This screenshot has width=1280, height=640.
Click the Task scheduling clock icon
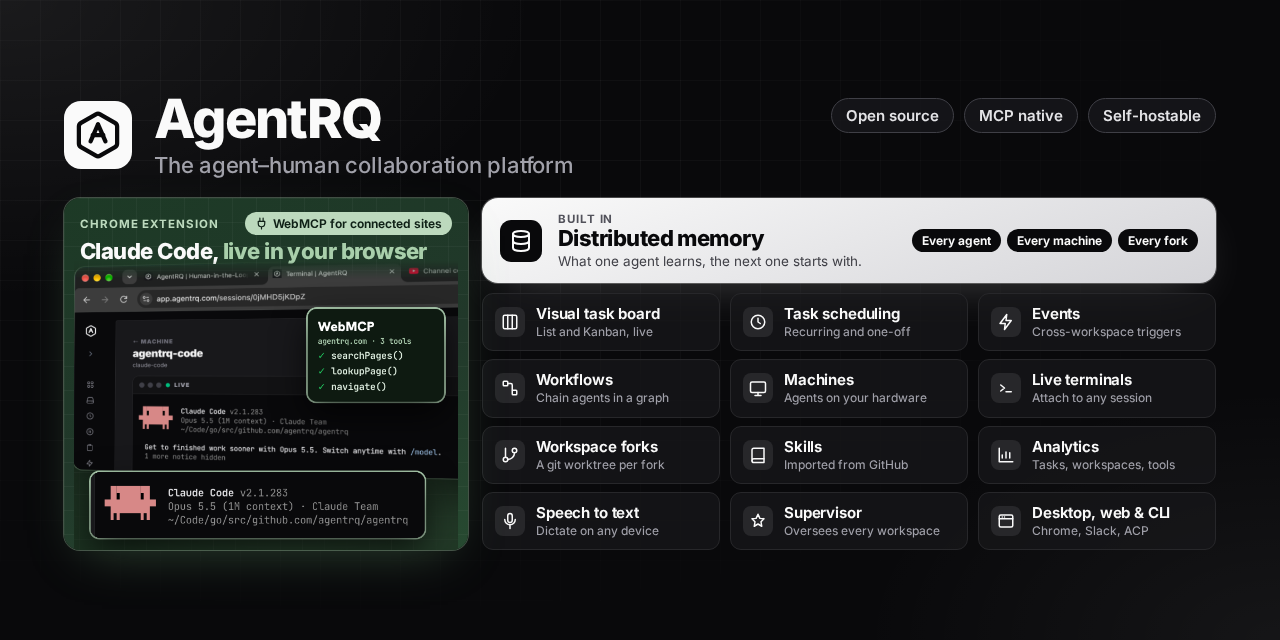[x=758, y=322]
